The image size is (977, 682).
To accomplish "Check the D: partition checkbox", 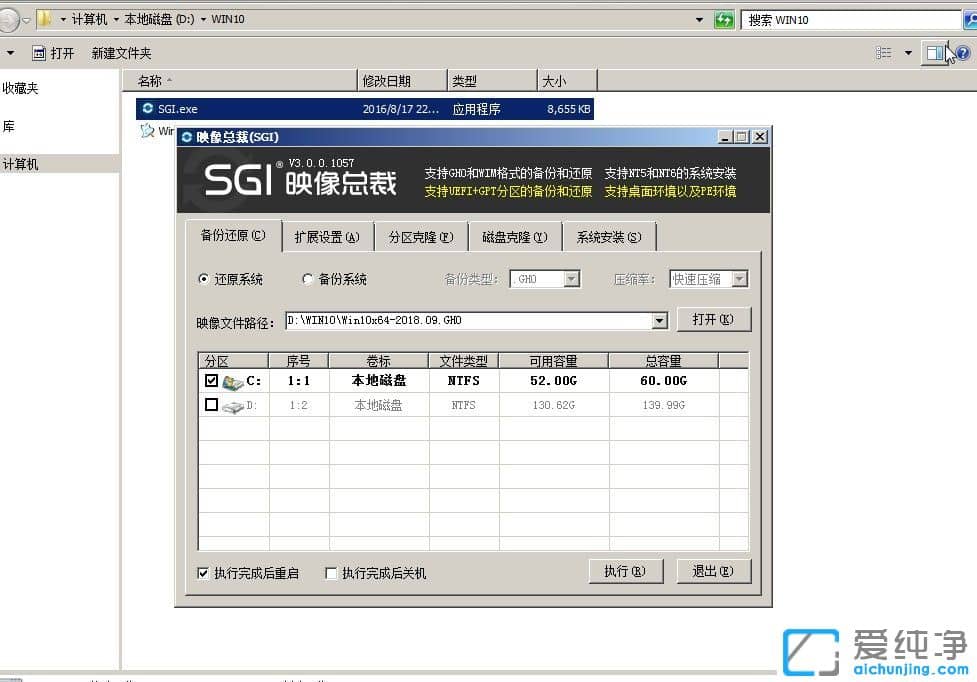I will [213, 404].
